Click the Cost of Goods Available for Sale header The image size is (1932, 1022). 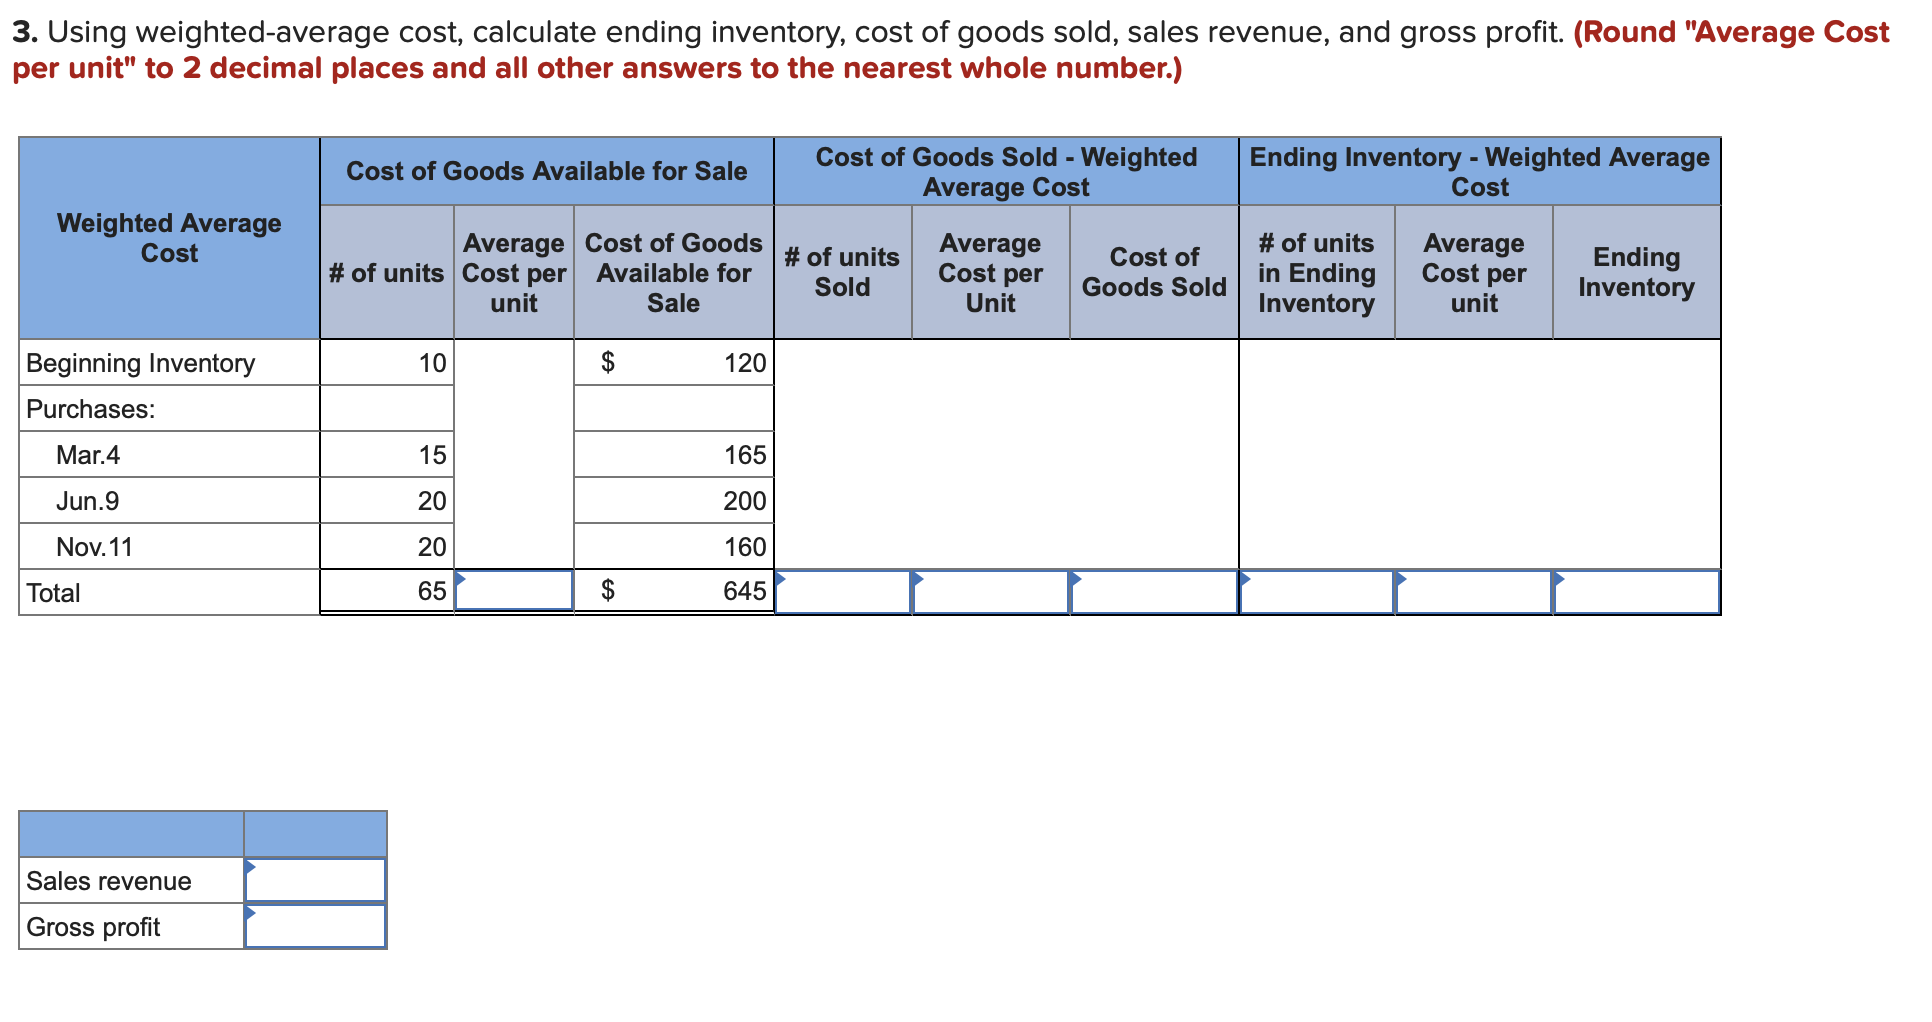pyautogui.click(x=547, y=171)
